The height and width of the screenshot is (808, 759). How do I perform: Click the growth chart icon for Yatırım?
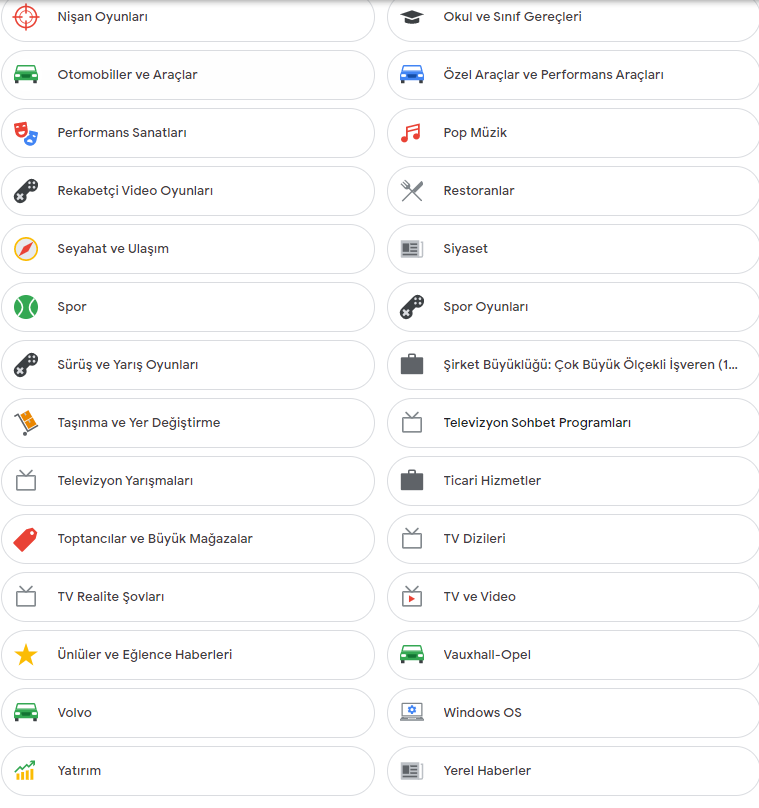point(25,770)
